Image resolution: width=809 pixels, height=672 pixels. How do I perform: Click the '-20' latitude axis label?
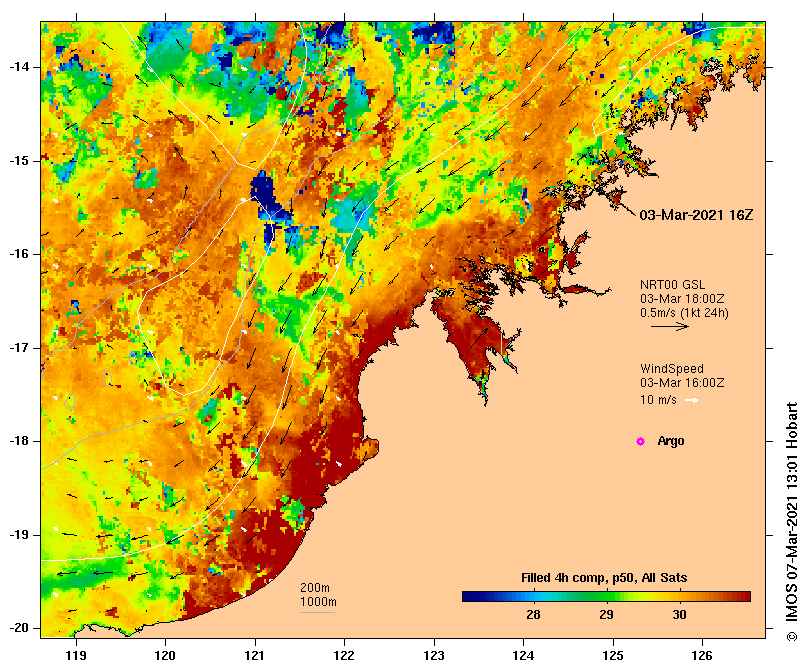(19, 629)
